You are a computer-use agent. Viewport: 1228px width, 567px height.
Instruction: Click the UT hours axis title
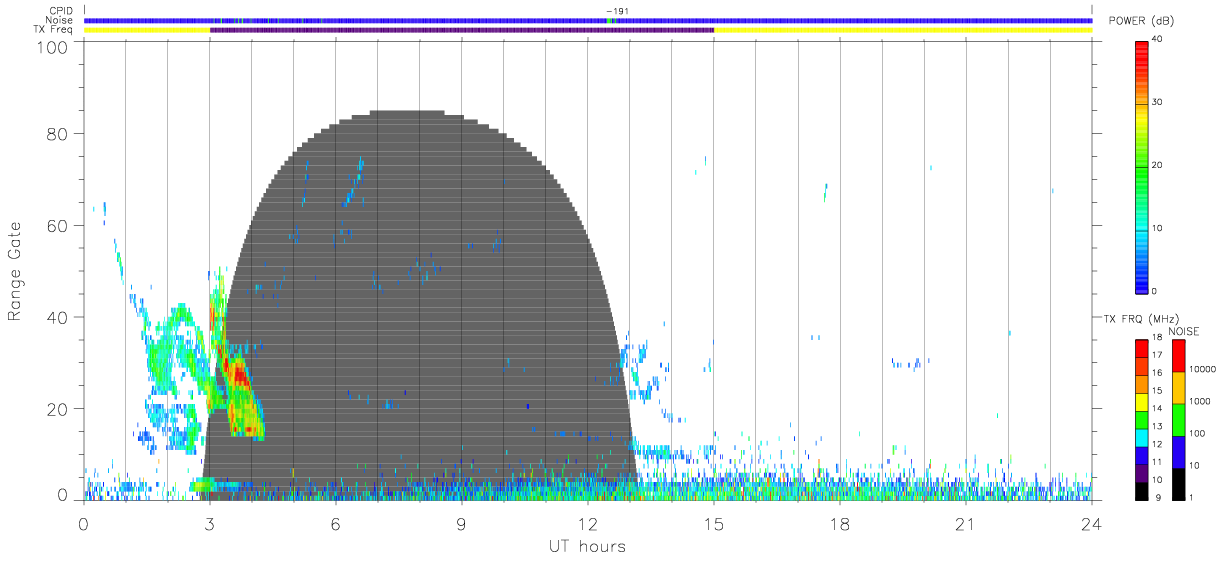point(587,547)
